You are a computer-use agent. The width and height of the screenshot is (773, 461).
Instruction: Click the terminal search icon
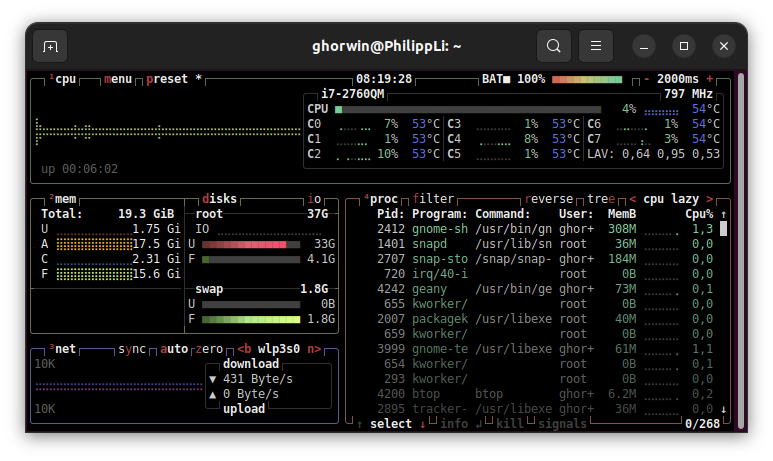point(553,46)
